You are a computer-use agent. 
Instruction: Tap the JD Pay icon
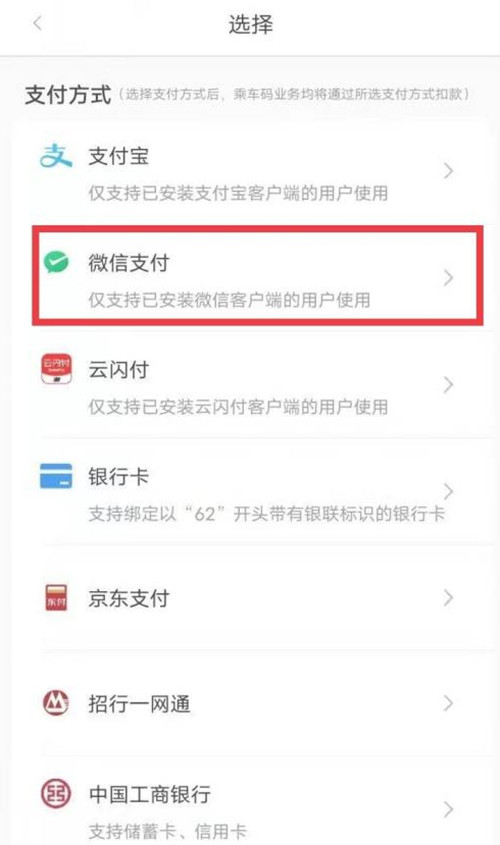click(57, 598)
